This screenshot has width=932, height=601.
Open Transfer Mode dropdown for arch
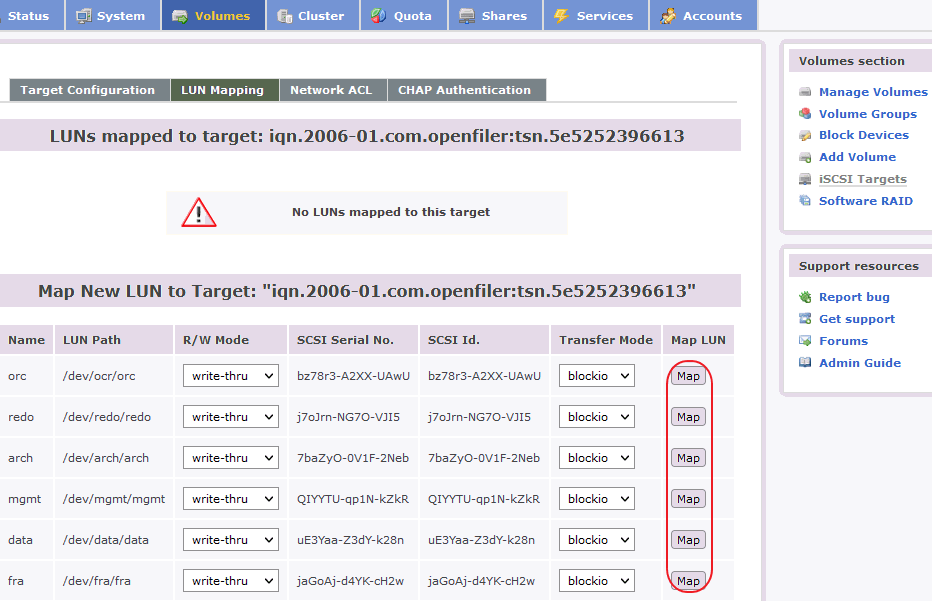coord(597,458)
